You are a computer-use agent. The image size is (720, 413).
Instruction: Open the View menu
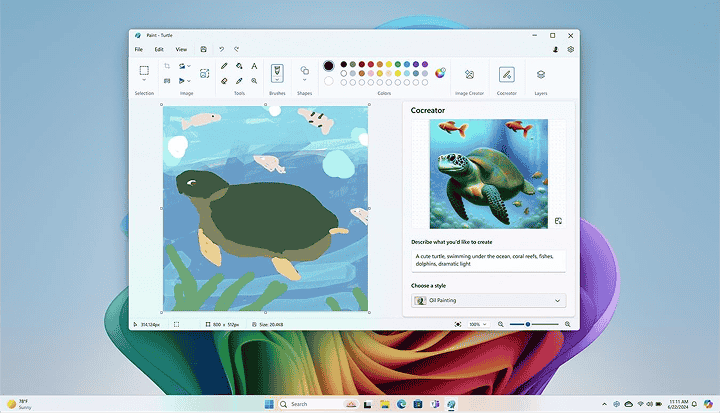tap(181, 49)
